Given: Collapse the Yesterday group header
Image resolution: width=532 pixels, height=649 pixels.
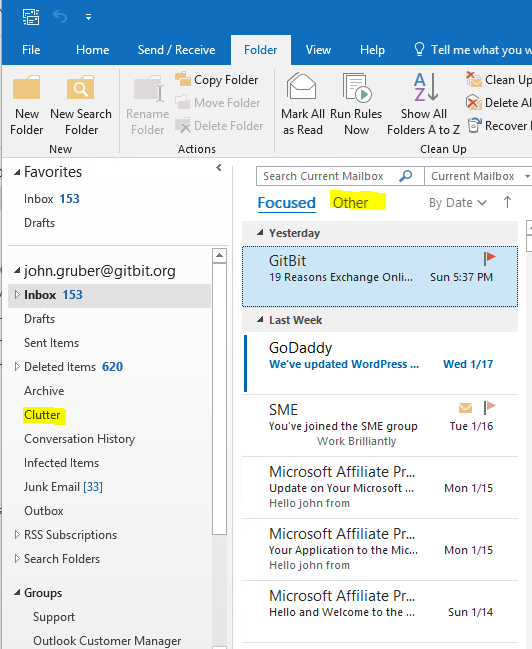Looking at the screenshot, I should [x=260, y=233].
